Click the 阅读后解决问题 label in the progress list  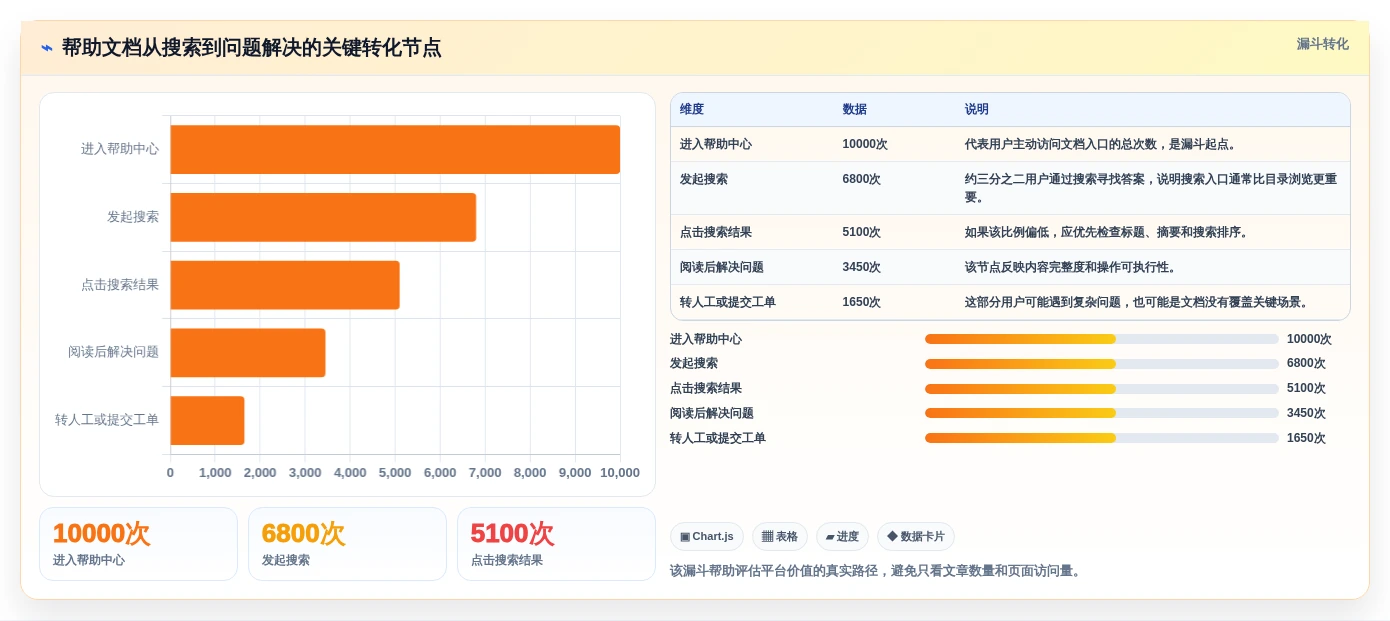point(712,413)
